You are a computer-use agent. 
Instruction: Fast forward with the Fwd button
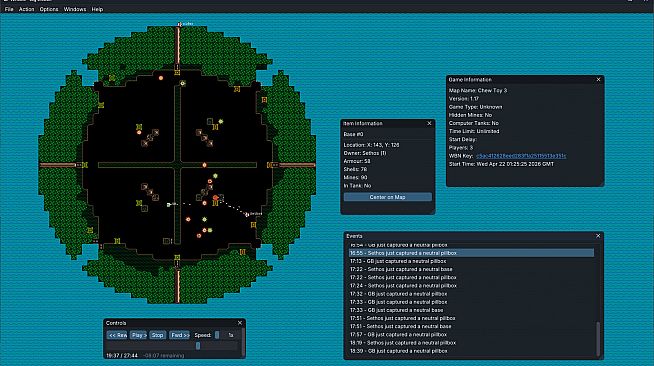point(180,335)
